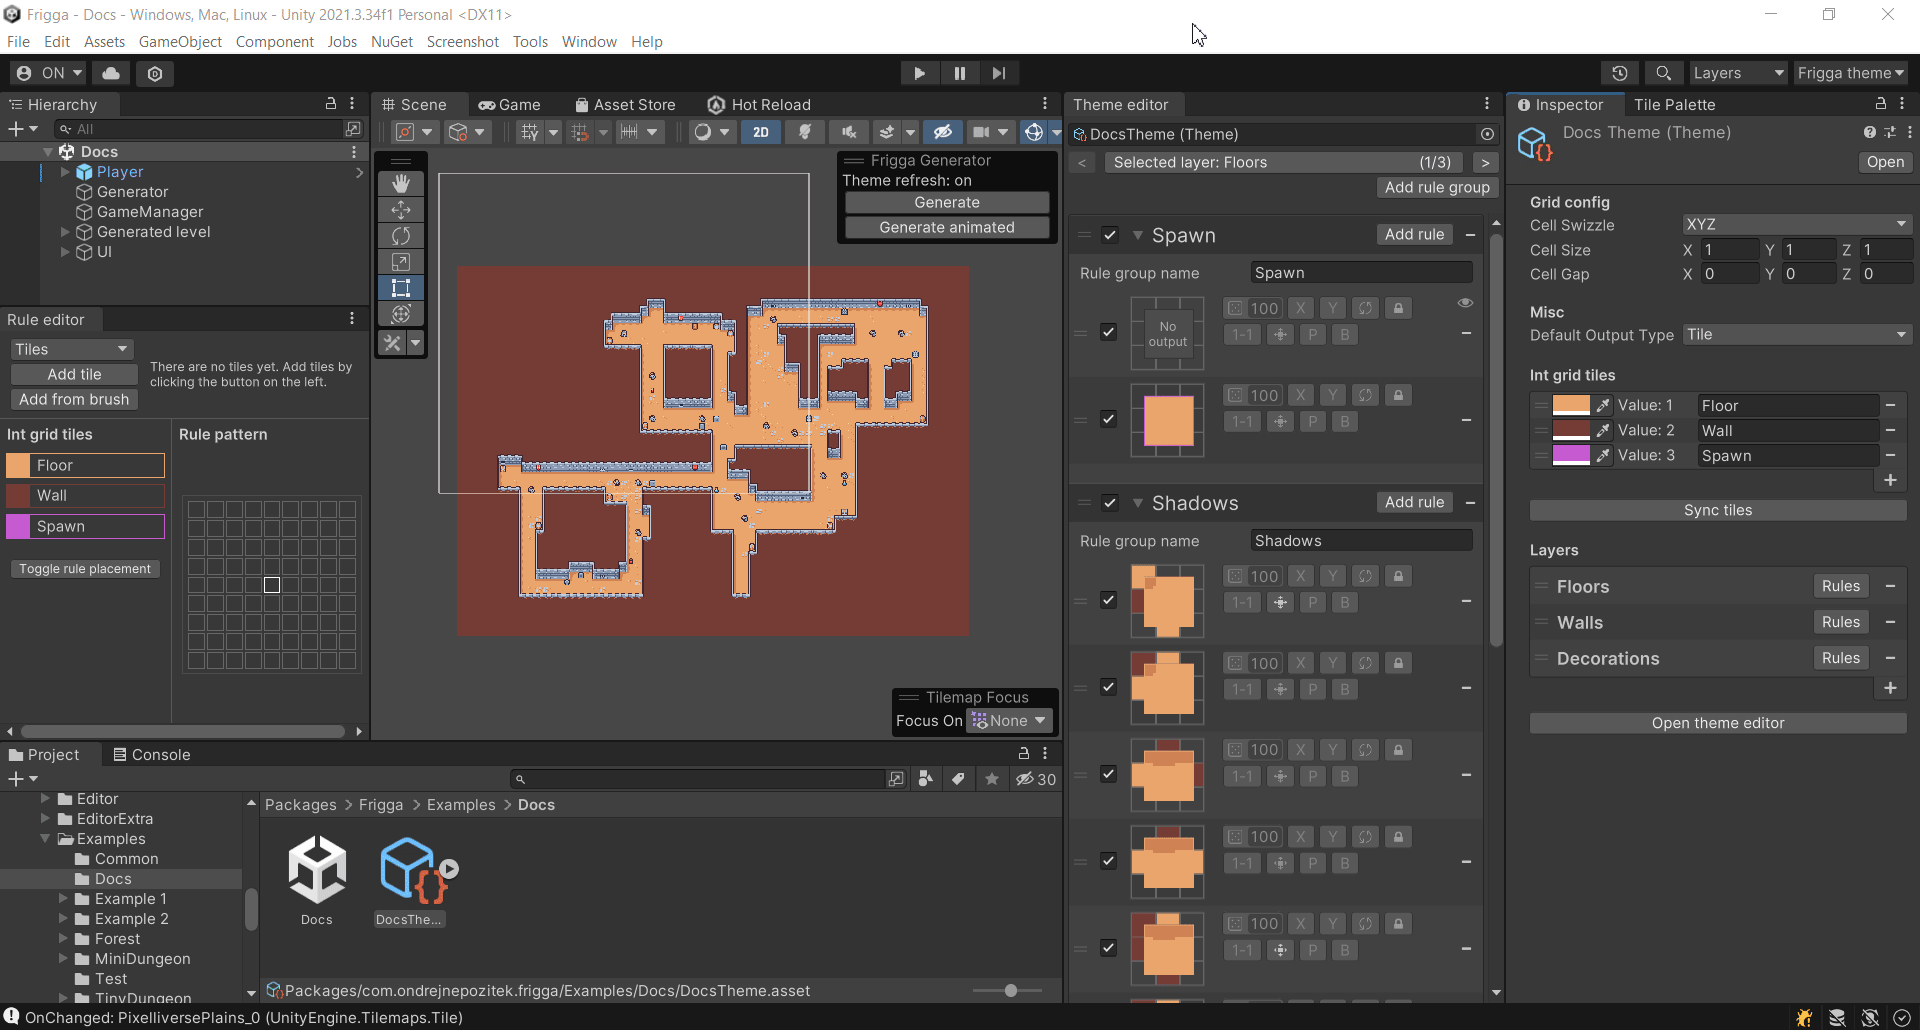1920x1030 pixels.
Task: Collapse the Shadows rule group
Action: point(1137,503)
